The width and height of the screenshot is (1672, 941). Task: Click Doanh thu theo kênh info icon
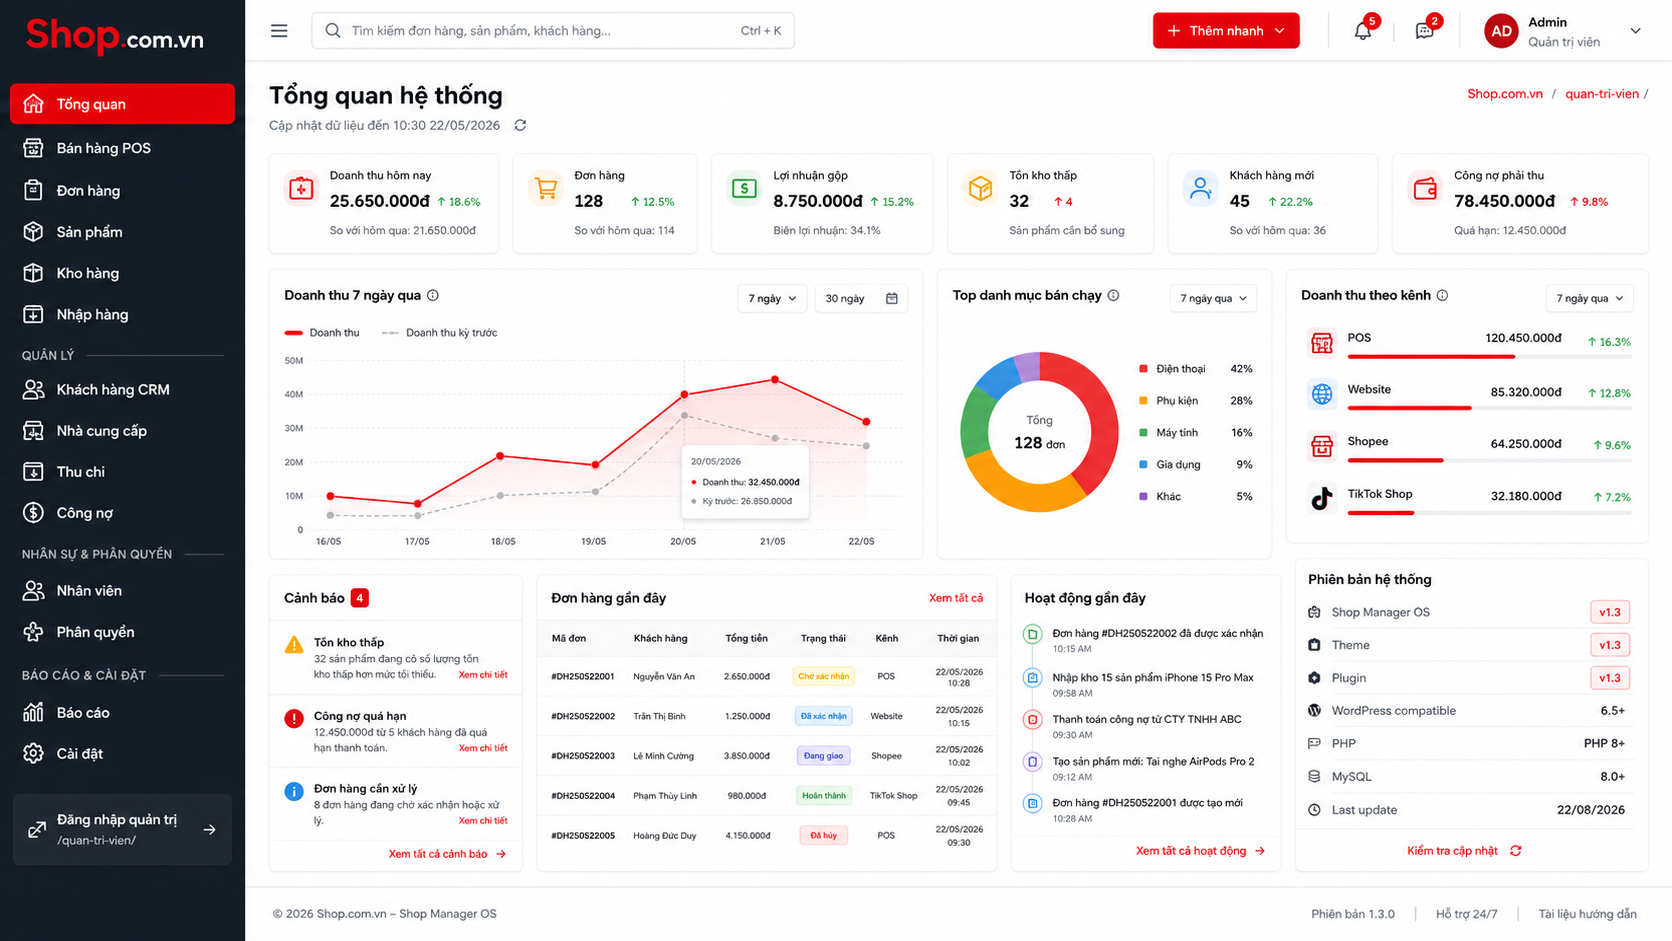[x=1442, y=295]
